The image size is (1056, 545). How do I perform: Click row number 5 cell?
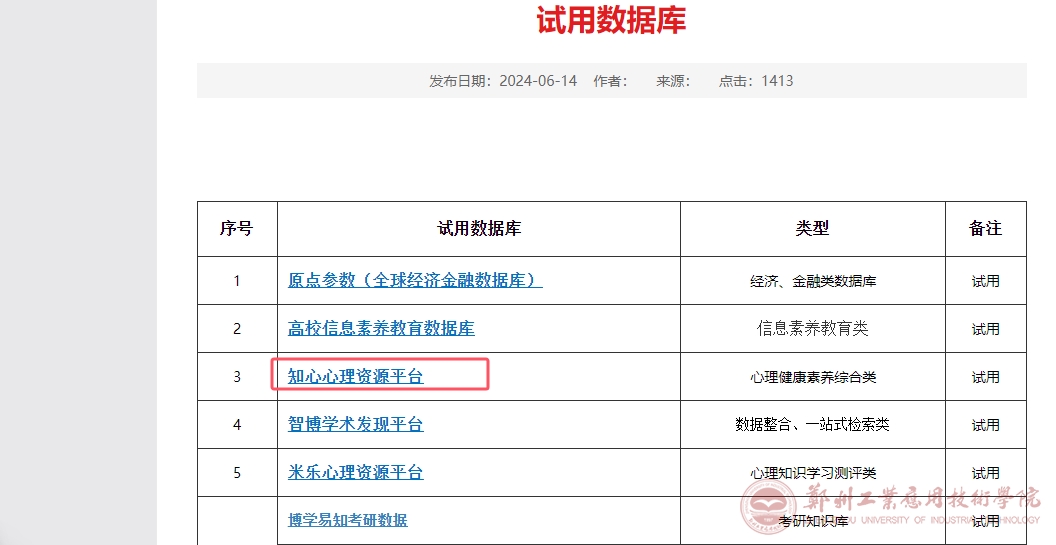coord(237,473)
